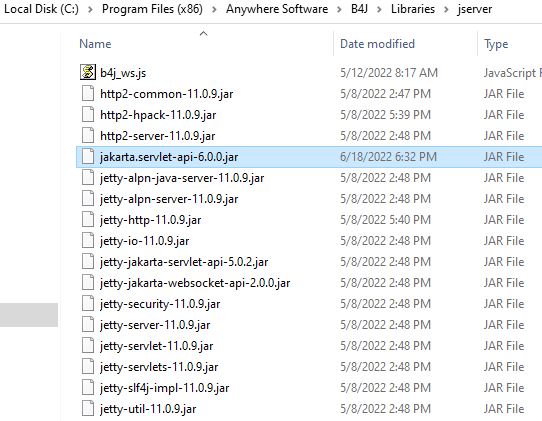542x421 pixels.
Task: Select the jetty-slf4j-impl-11.0.9.jar file name
Action: tap(165, 388)
